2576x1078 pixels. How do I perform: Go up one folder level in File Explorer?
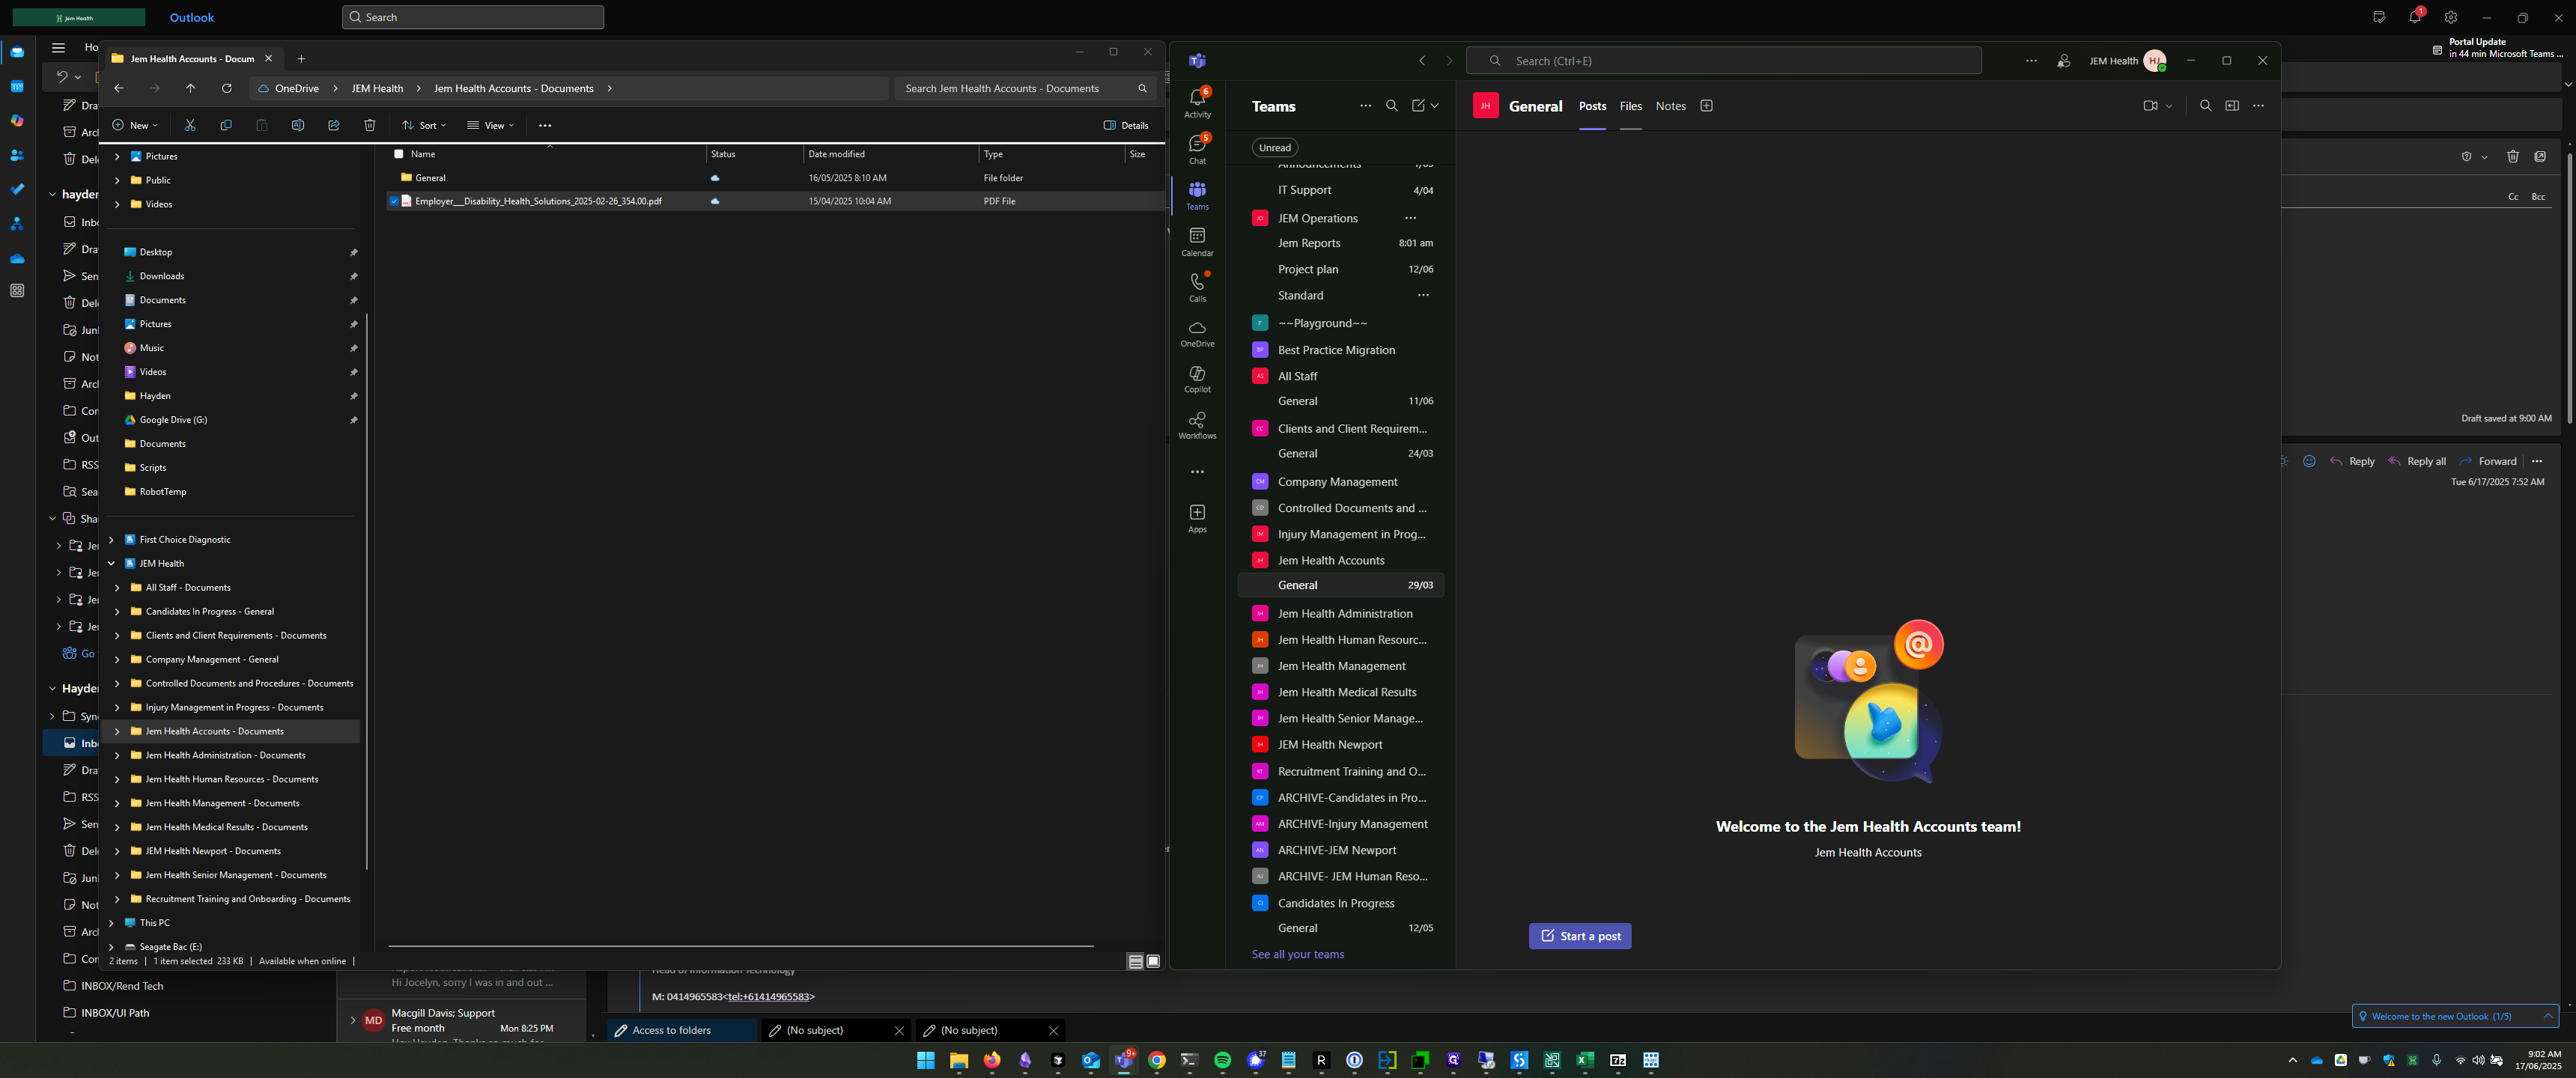[x=191, y=88]
